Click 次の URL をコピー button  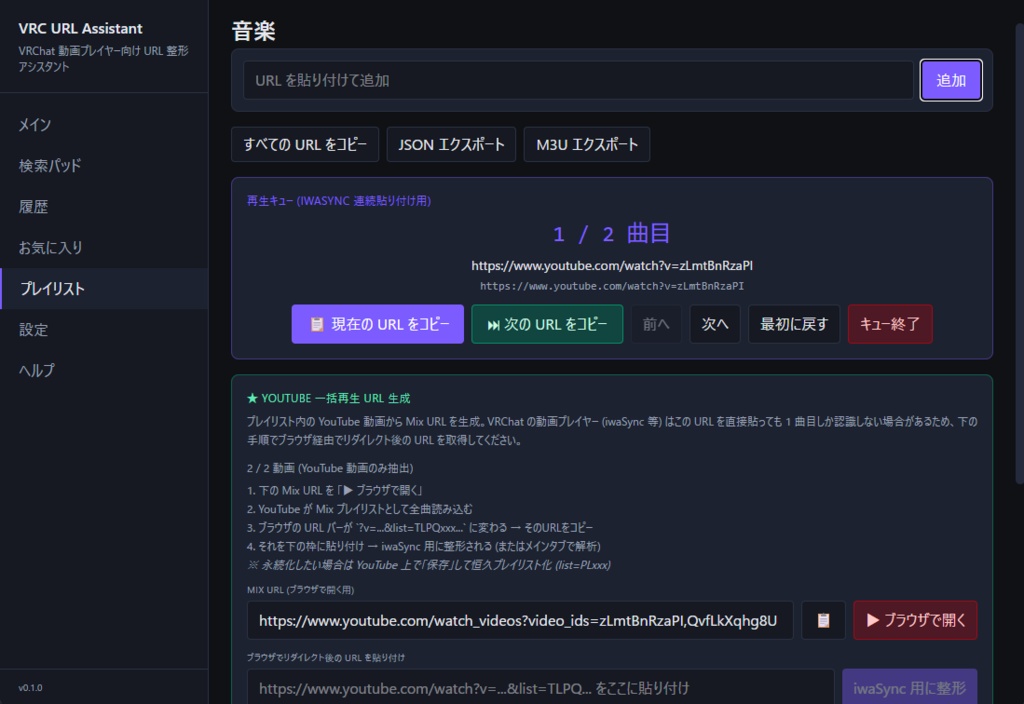tap(547, 324)
